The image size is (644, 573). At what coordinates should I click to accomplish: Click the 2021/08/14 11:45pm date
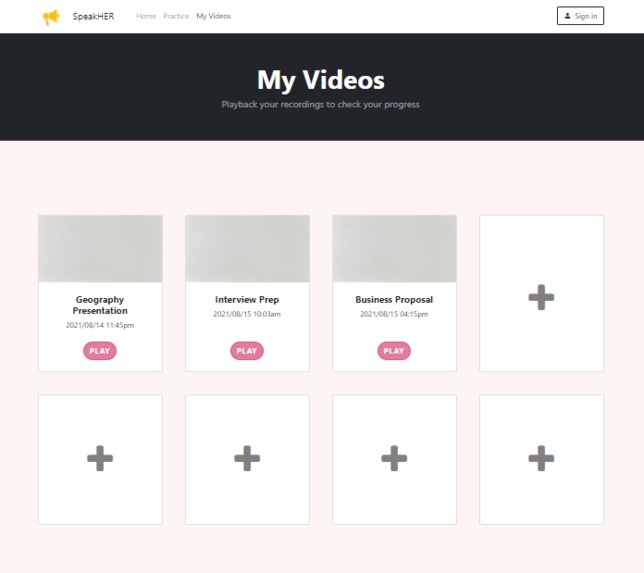[100, 325]
